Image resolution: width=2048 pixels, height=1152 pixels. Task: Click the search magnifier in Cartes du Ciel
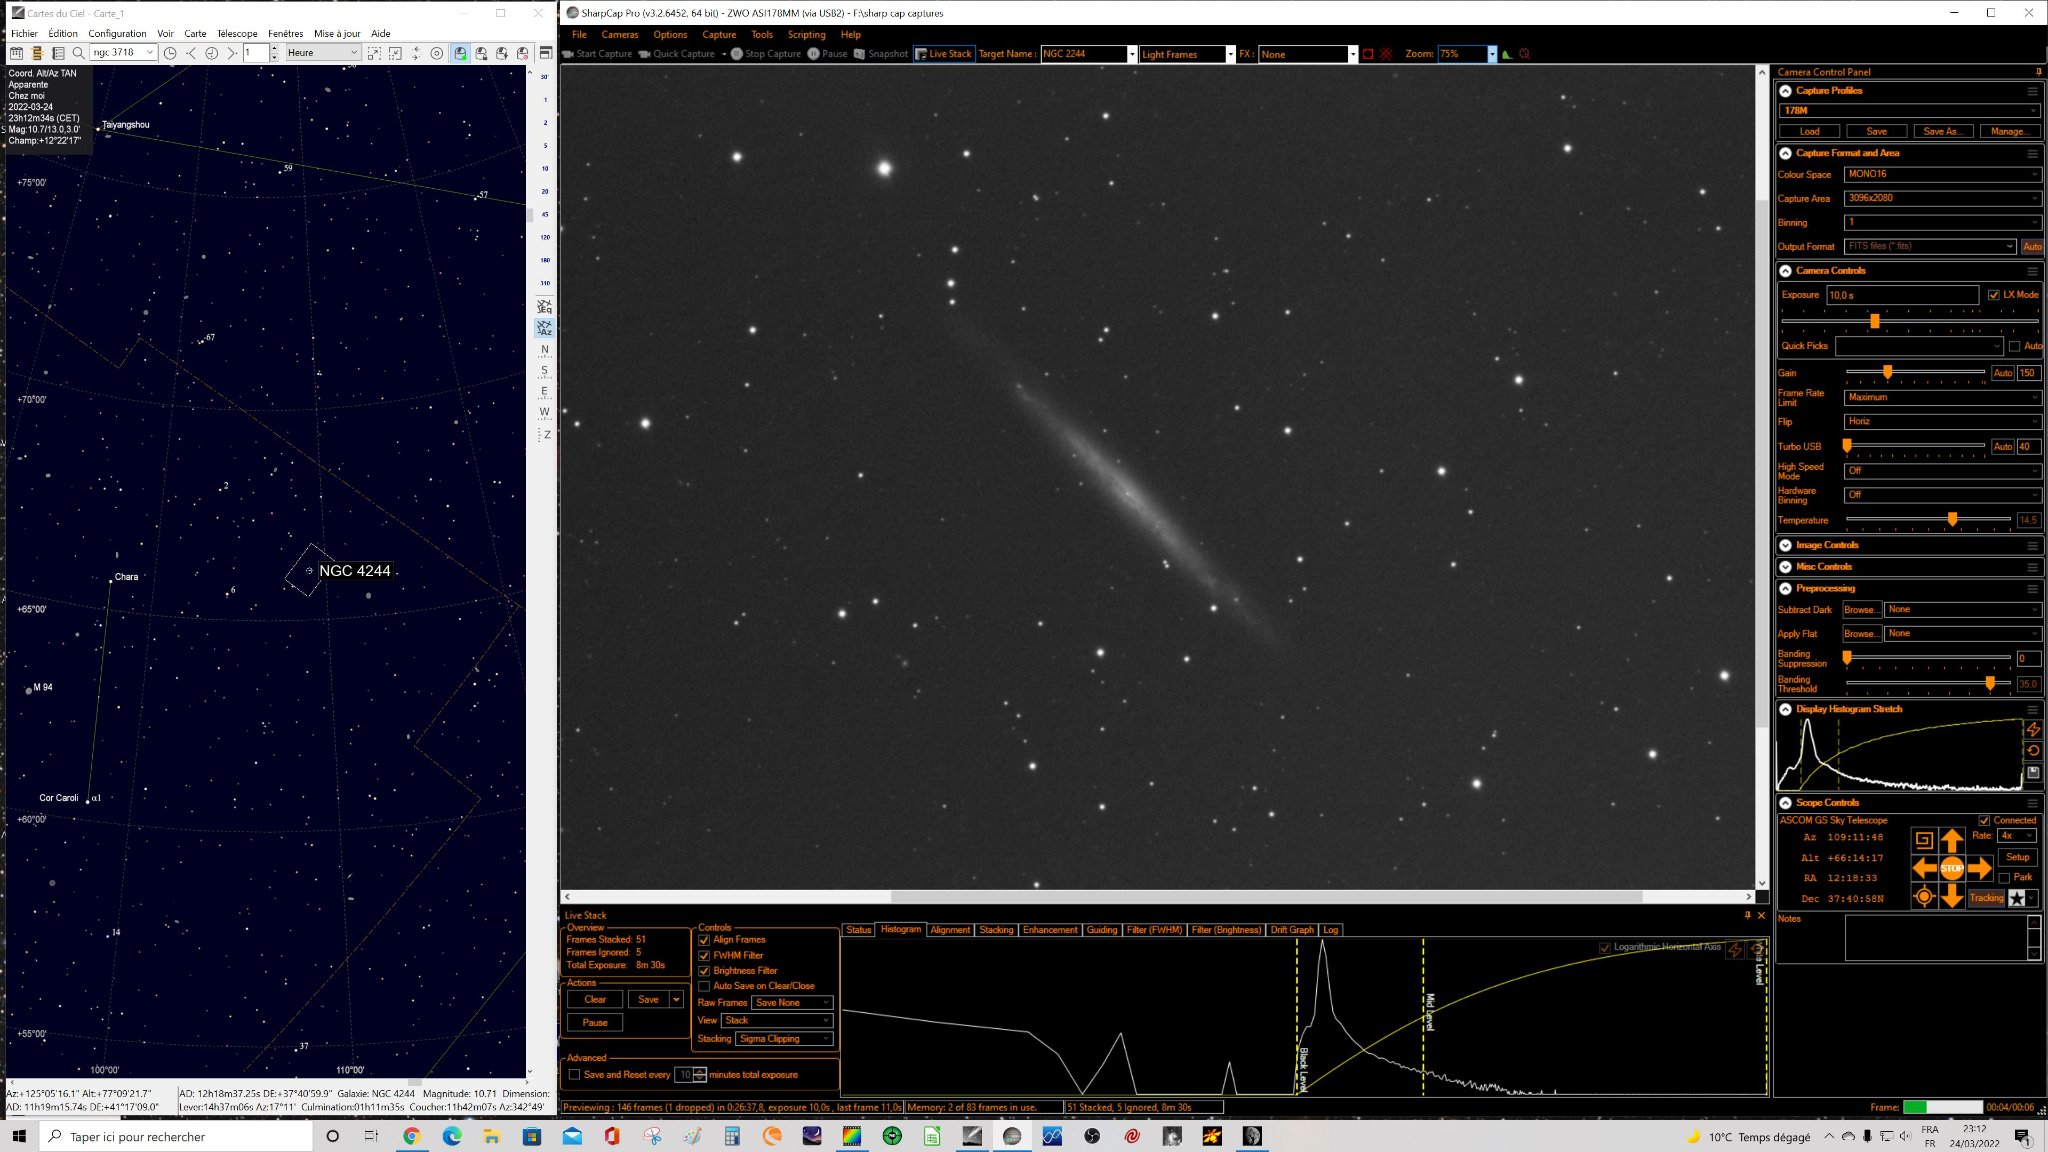pos(78,53)
